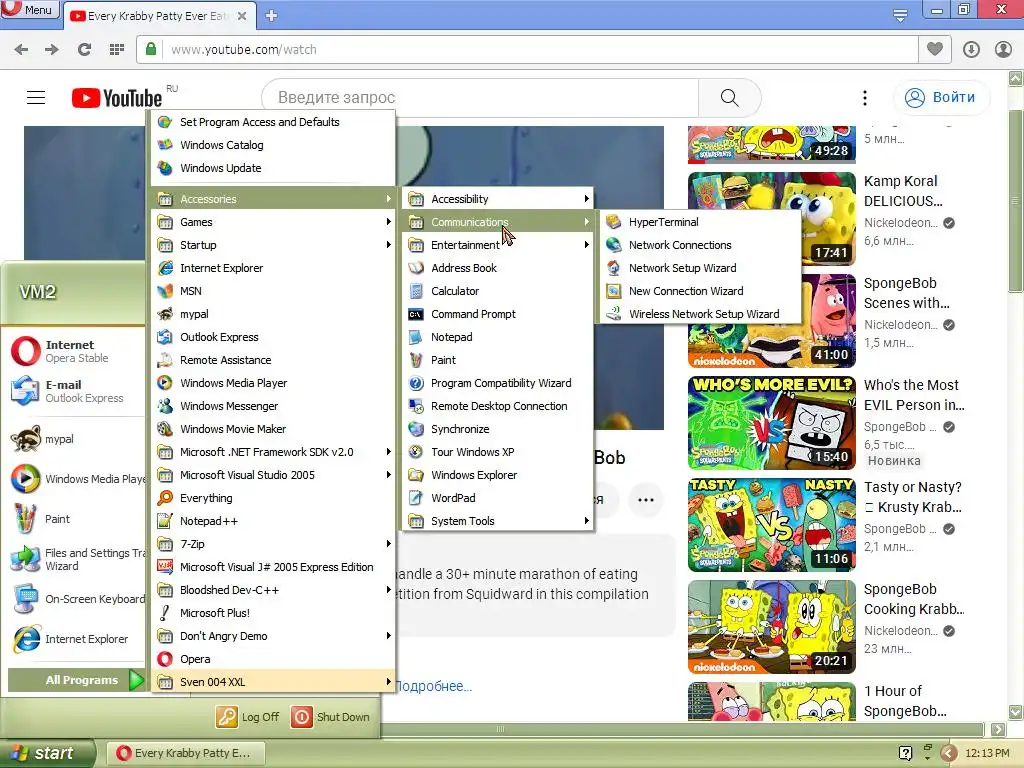Launch MSN from All Programs
Screen dimensions: 1024x768
point(273,291)
